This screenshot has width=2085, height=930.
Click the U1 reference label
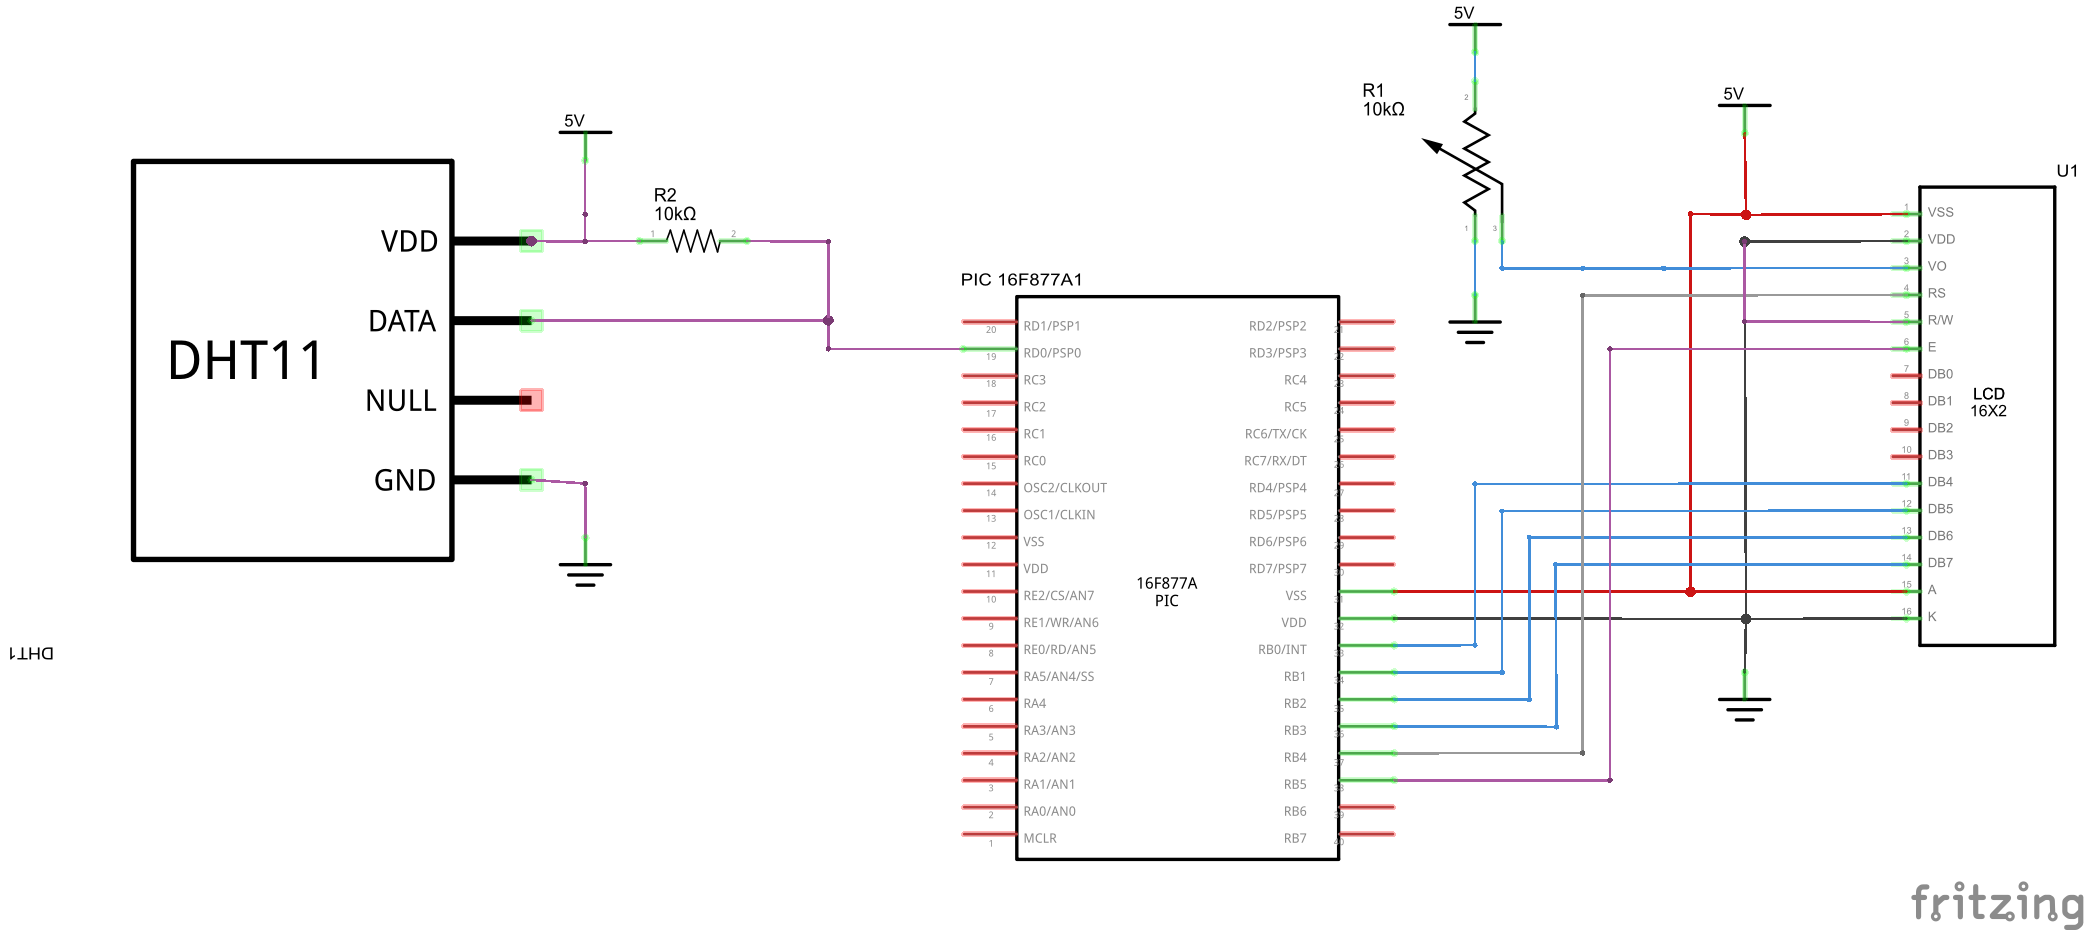tap(2066, 171)
